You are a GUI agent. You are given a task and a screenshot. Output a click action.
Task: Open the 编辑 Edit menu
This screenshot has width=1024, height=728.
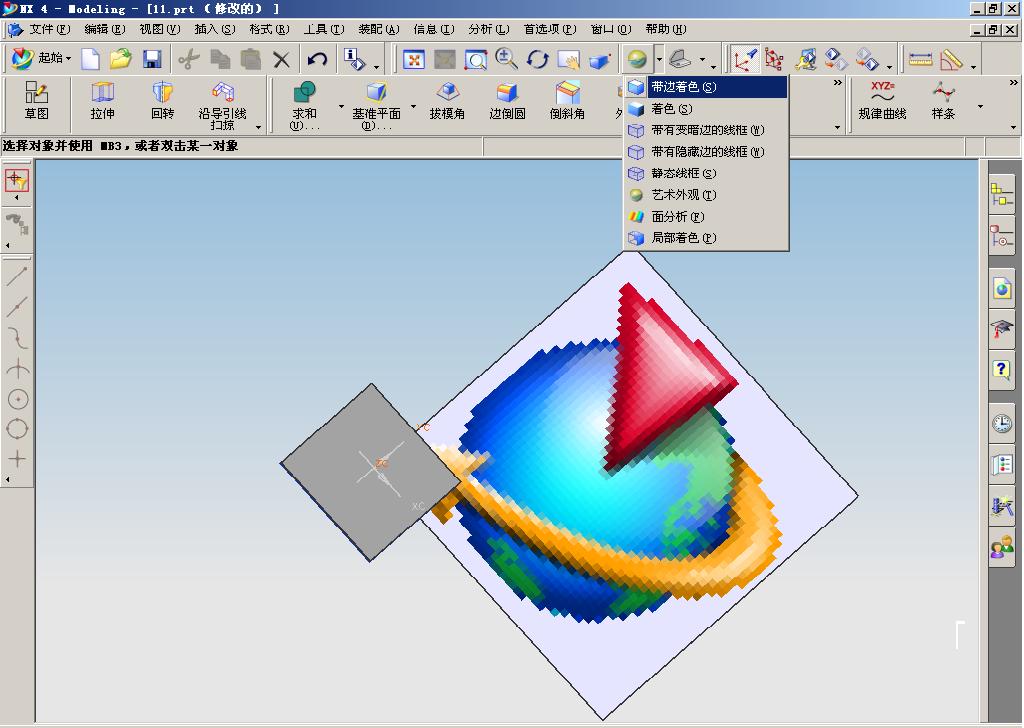[104, 29]
